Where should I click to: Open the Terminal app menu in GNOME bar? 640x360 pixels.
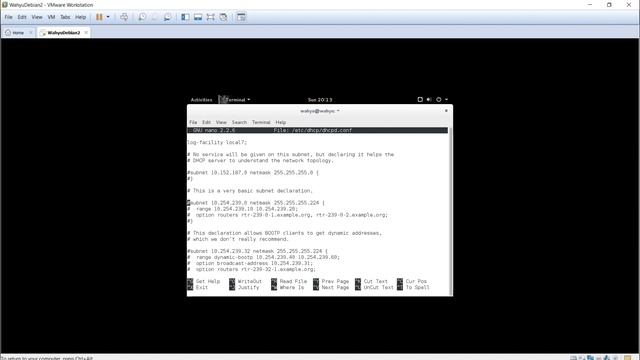(235, 100)
